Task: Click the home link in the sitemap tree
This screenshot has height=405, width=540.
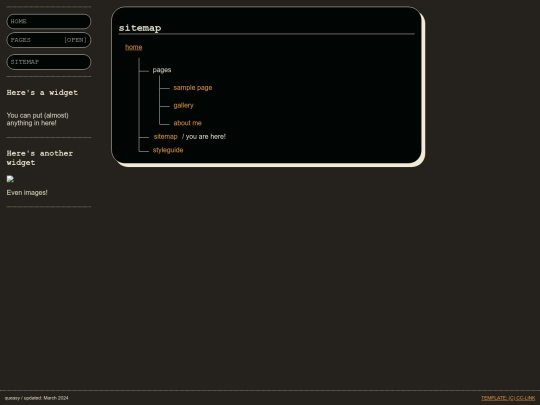Action: pyautogui.click(x=134, y=47)
